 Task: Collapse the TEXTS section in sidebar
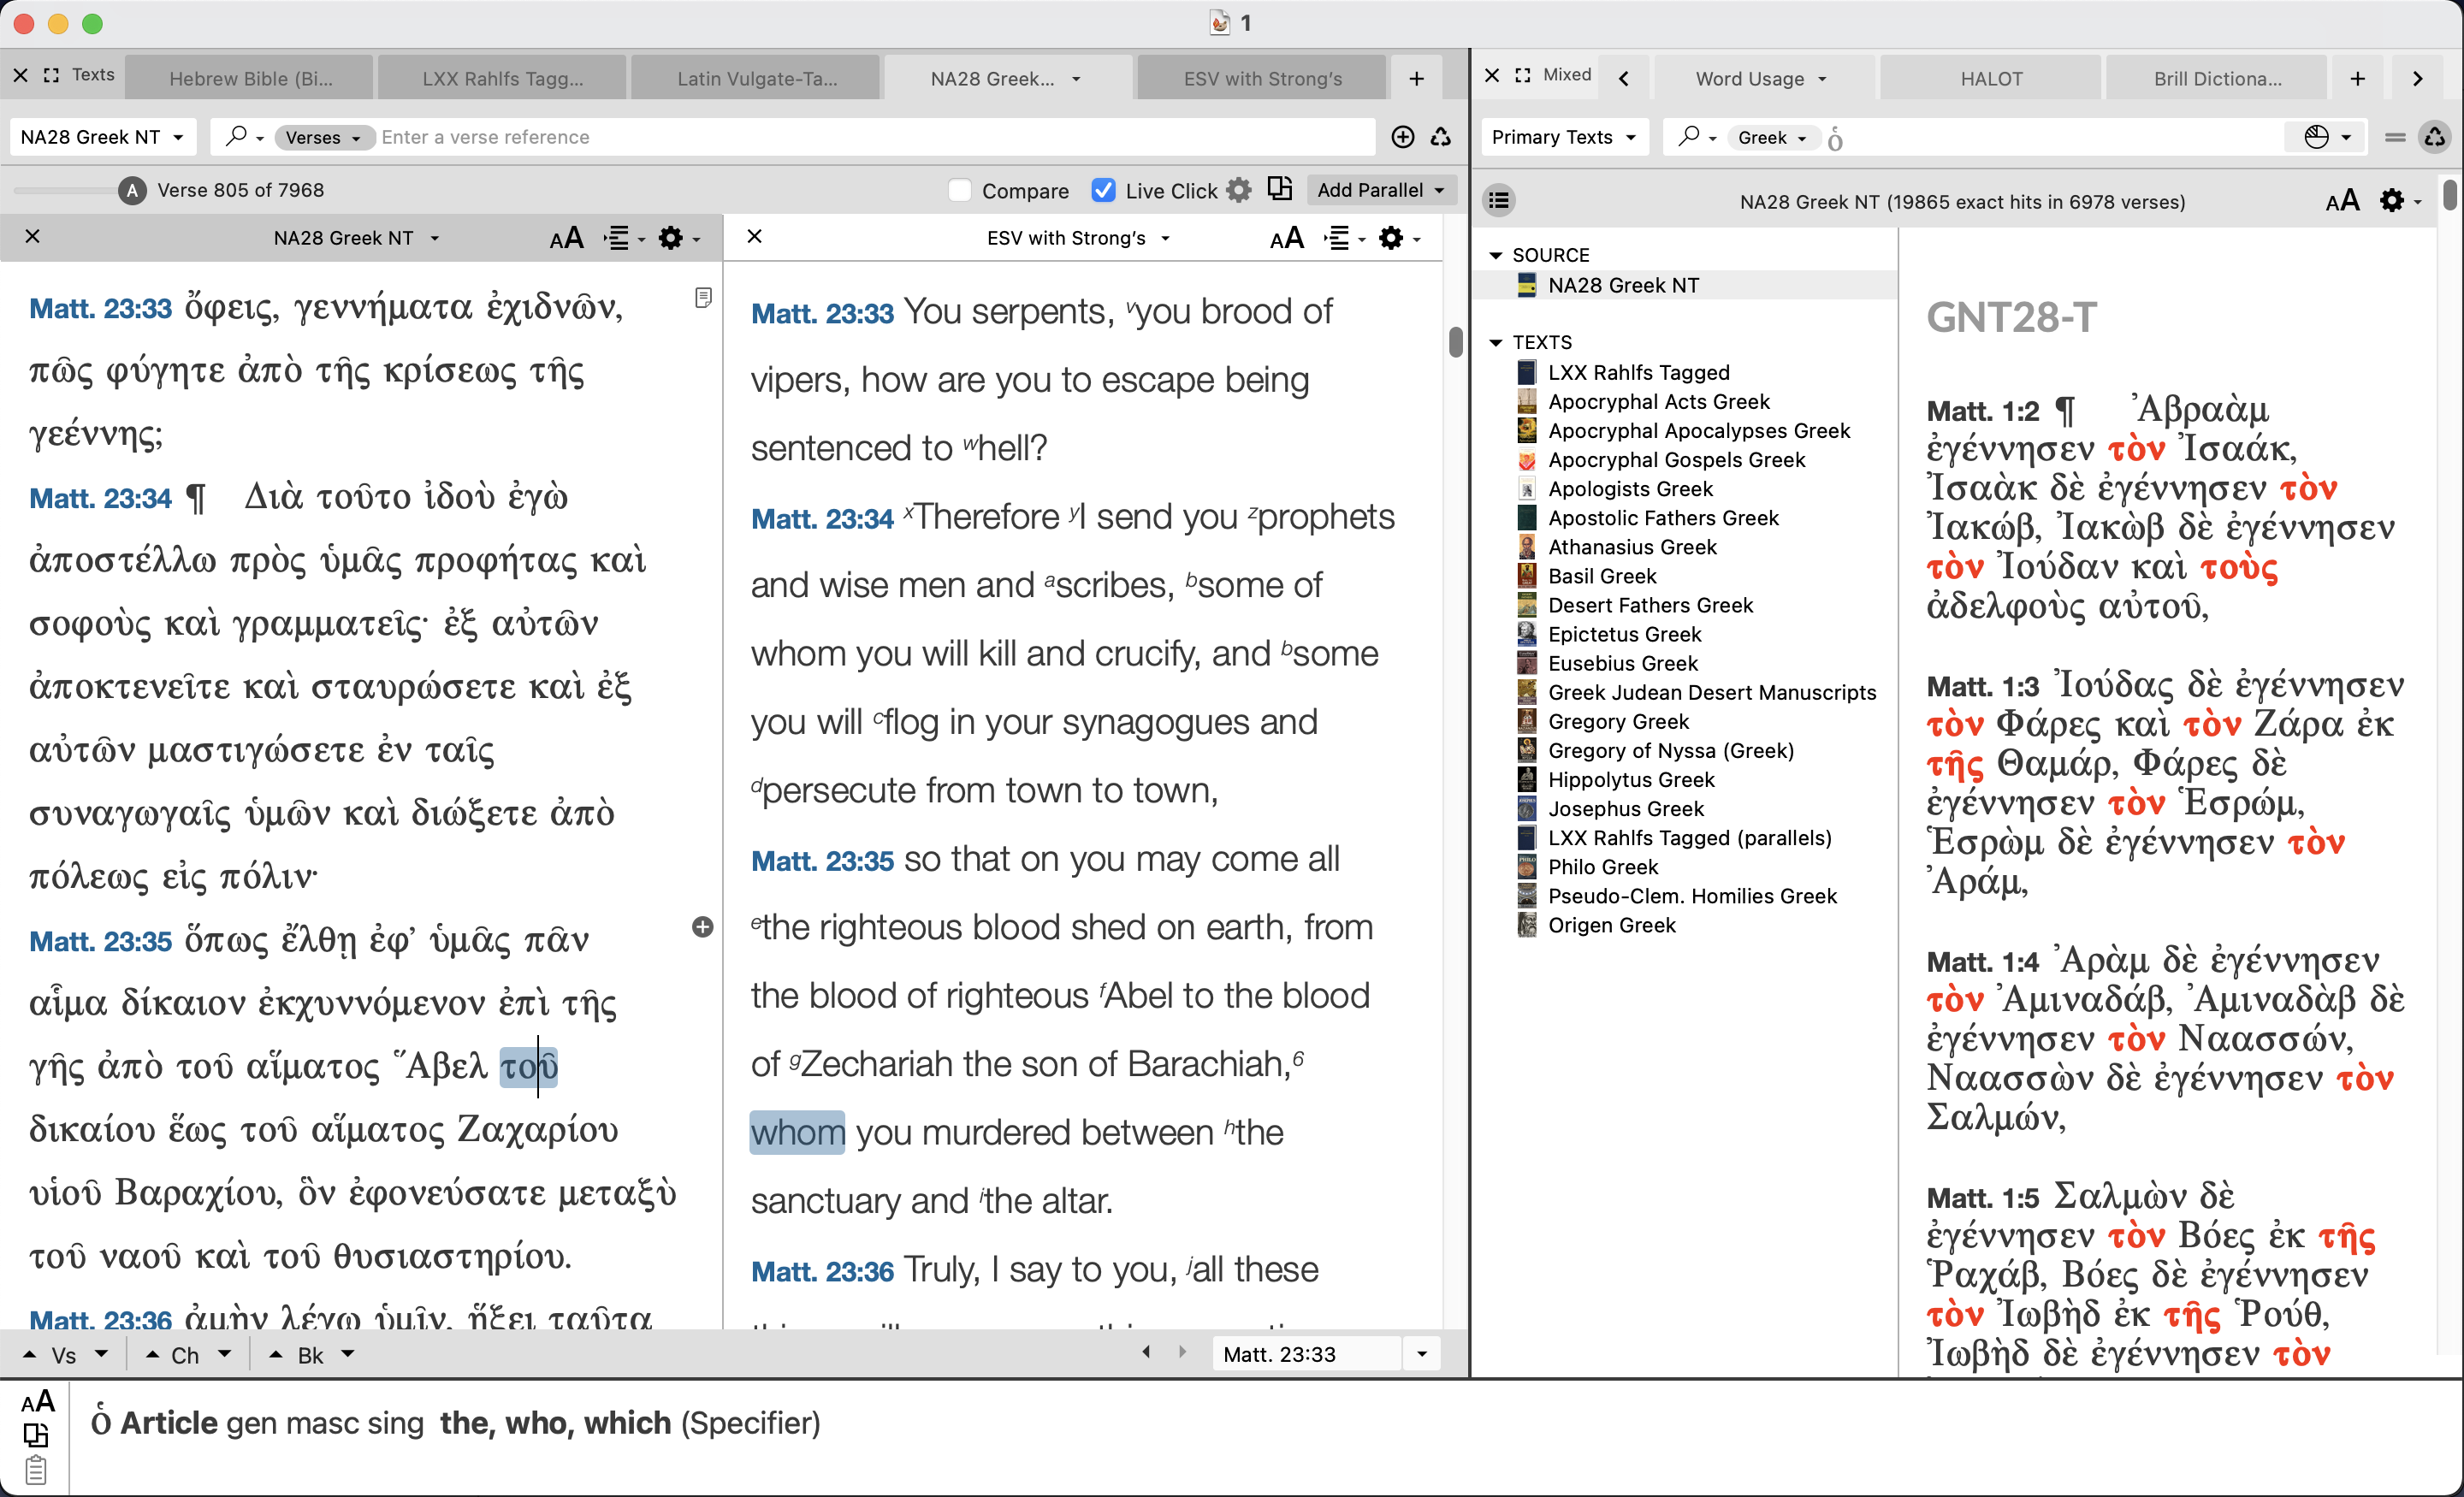click(1496, 341)
